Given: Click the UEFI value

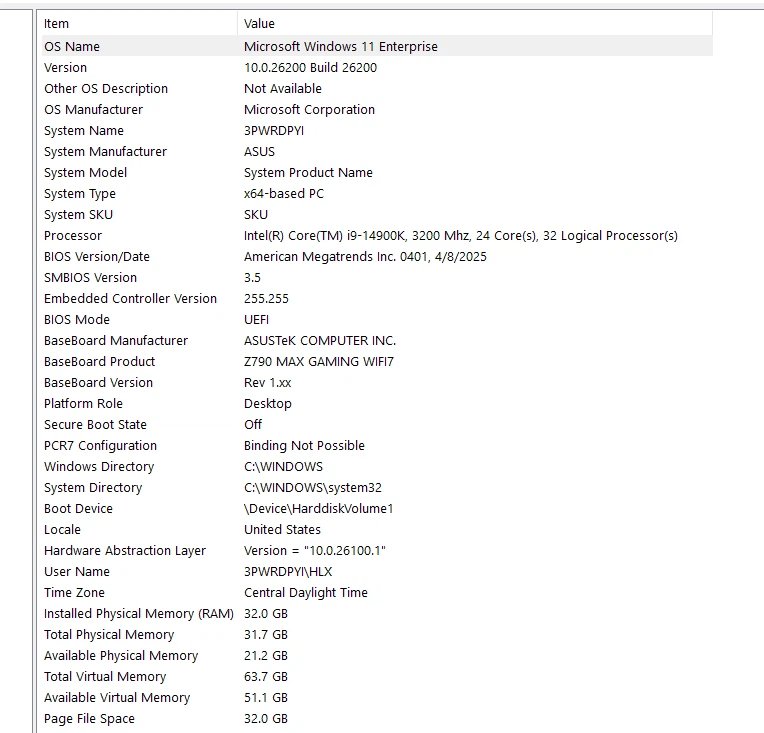Looking at the screenshot, I should coord(256,319).
